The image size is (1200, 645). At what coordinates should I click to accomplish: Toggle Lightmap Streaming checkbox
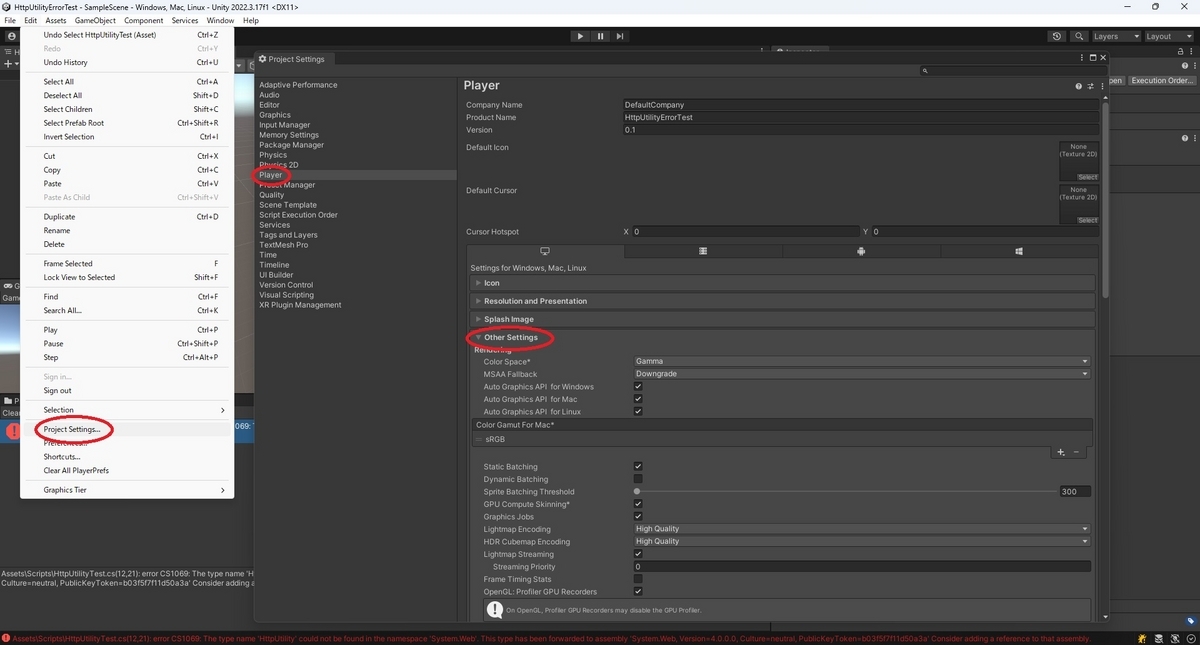pyautogui.click(x=638, y=554)
